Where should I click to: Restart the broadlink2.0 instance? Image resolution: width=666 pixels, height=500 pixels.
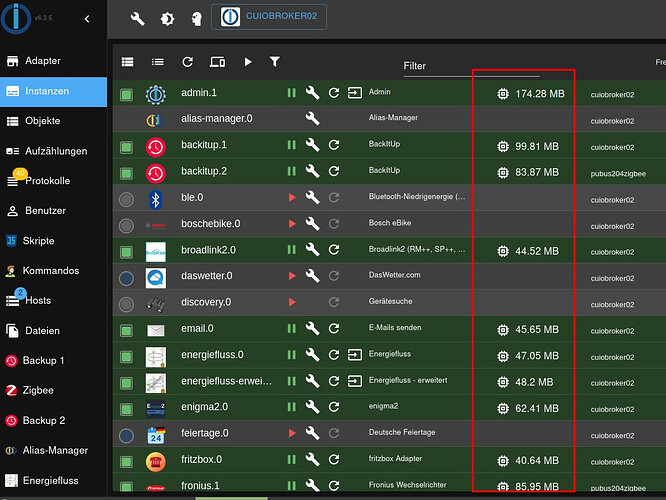point(334,250)
